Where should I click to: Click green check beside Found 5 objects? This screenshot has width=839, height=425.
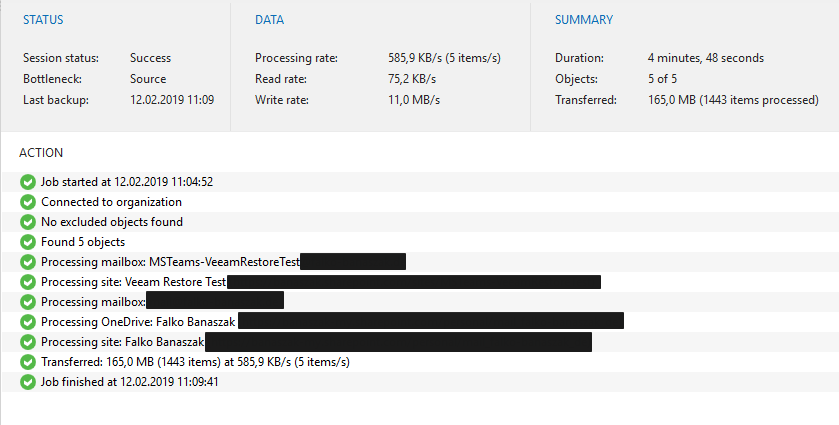click(28, 242)
